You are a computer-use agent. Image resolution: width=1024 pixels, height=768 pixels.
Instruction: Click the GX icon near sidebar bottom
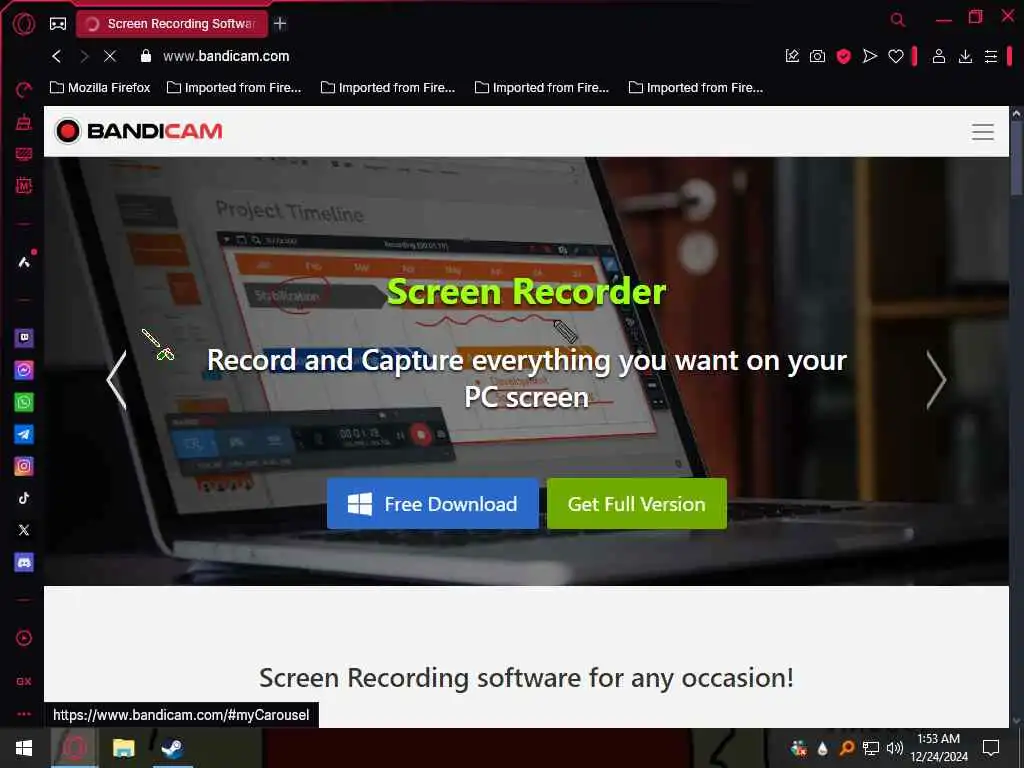[x=24, y=681]
